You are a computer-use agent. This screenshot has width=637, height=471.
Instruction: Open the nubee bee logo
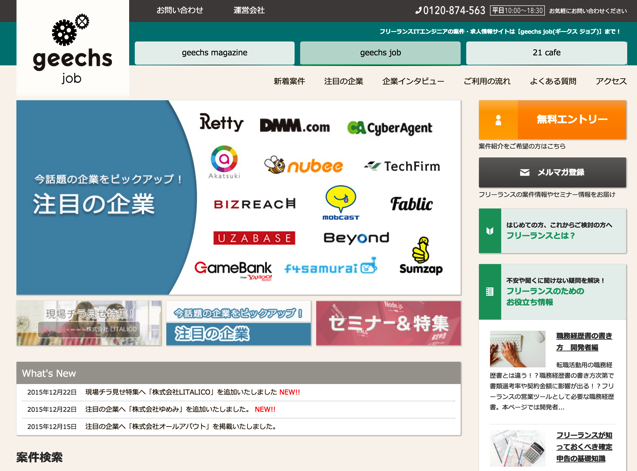tap(303, 165)
